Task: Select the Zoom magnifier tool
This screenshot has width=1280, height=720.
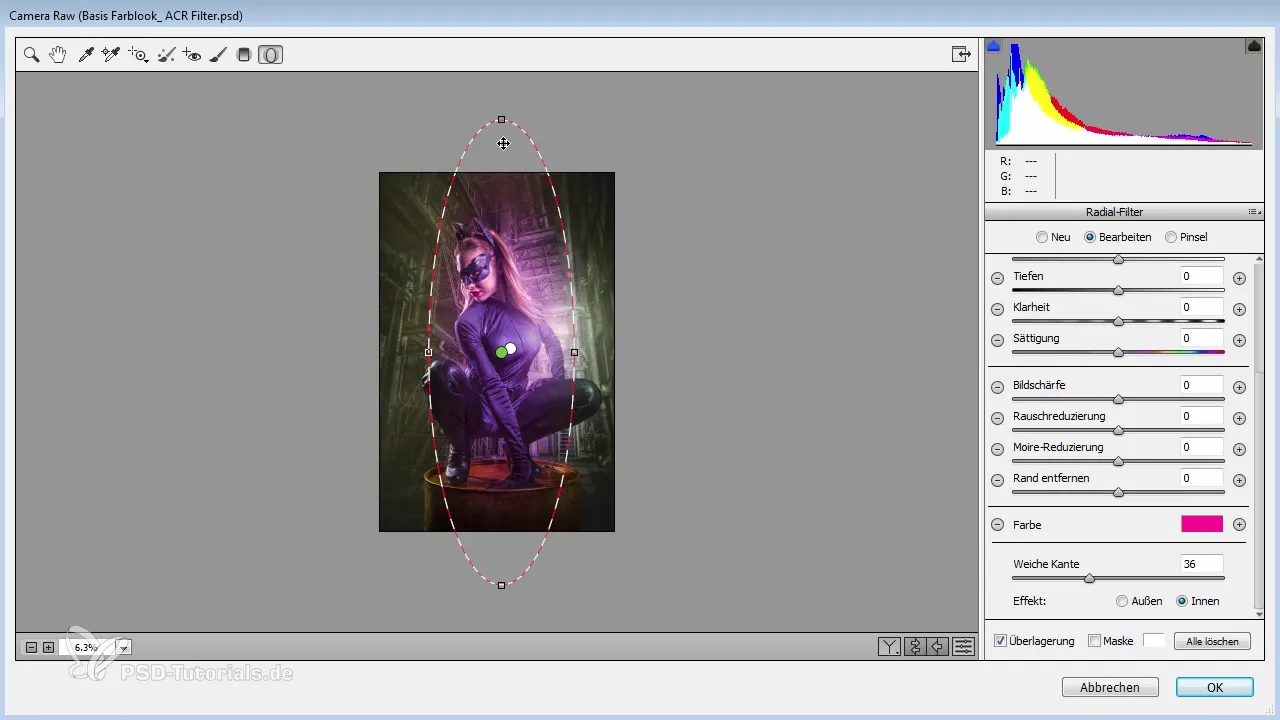Action: coord(32,55)
